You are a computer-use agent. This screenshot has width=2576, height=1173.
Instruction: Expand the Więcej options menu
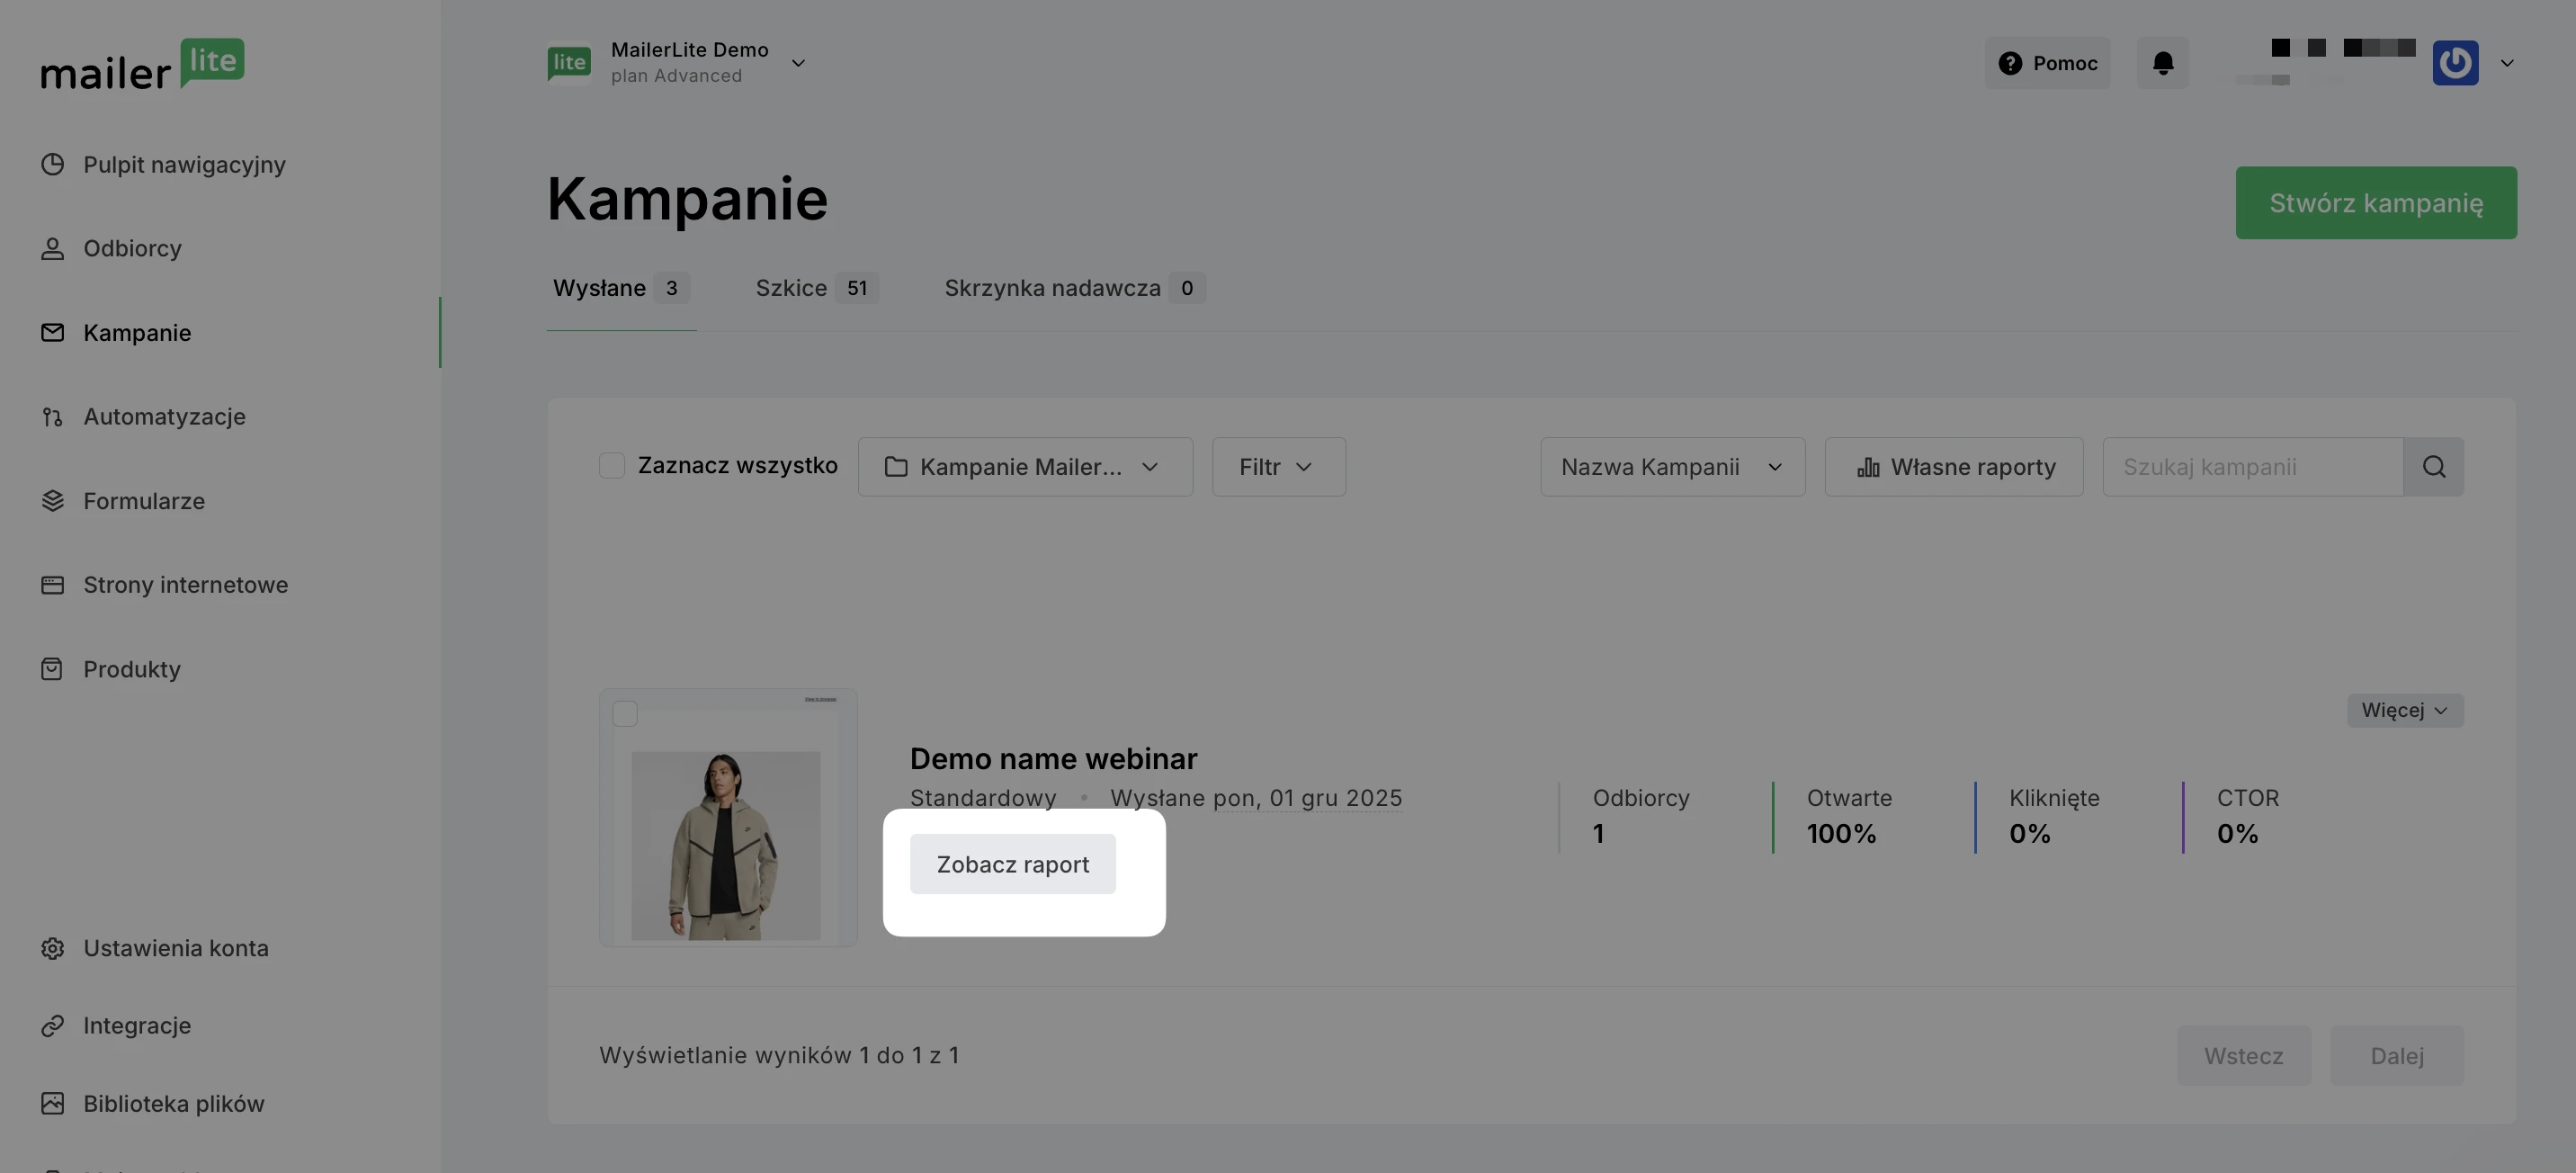point(2404,711)
